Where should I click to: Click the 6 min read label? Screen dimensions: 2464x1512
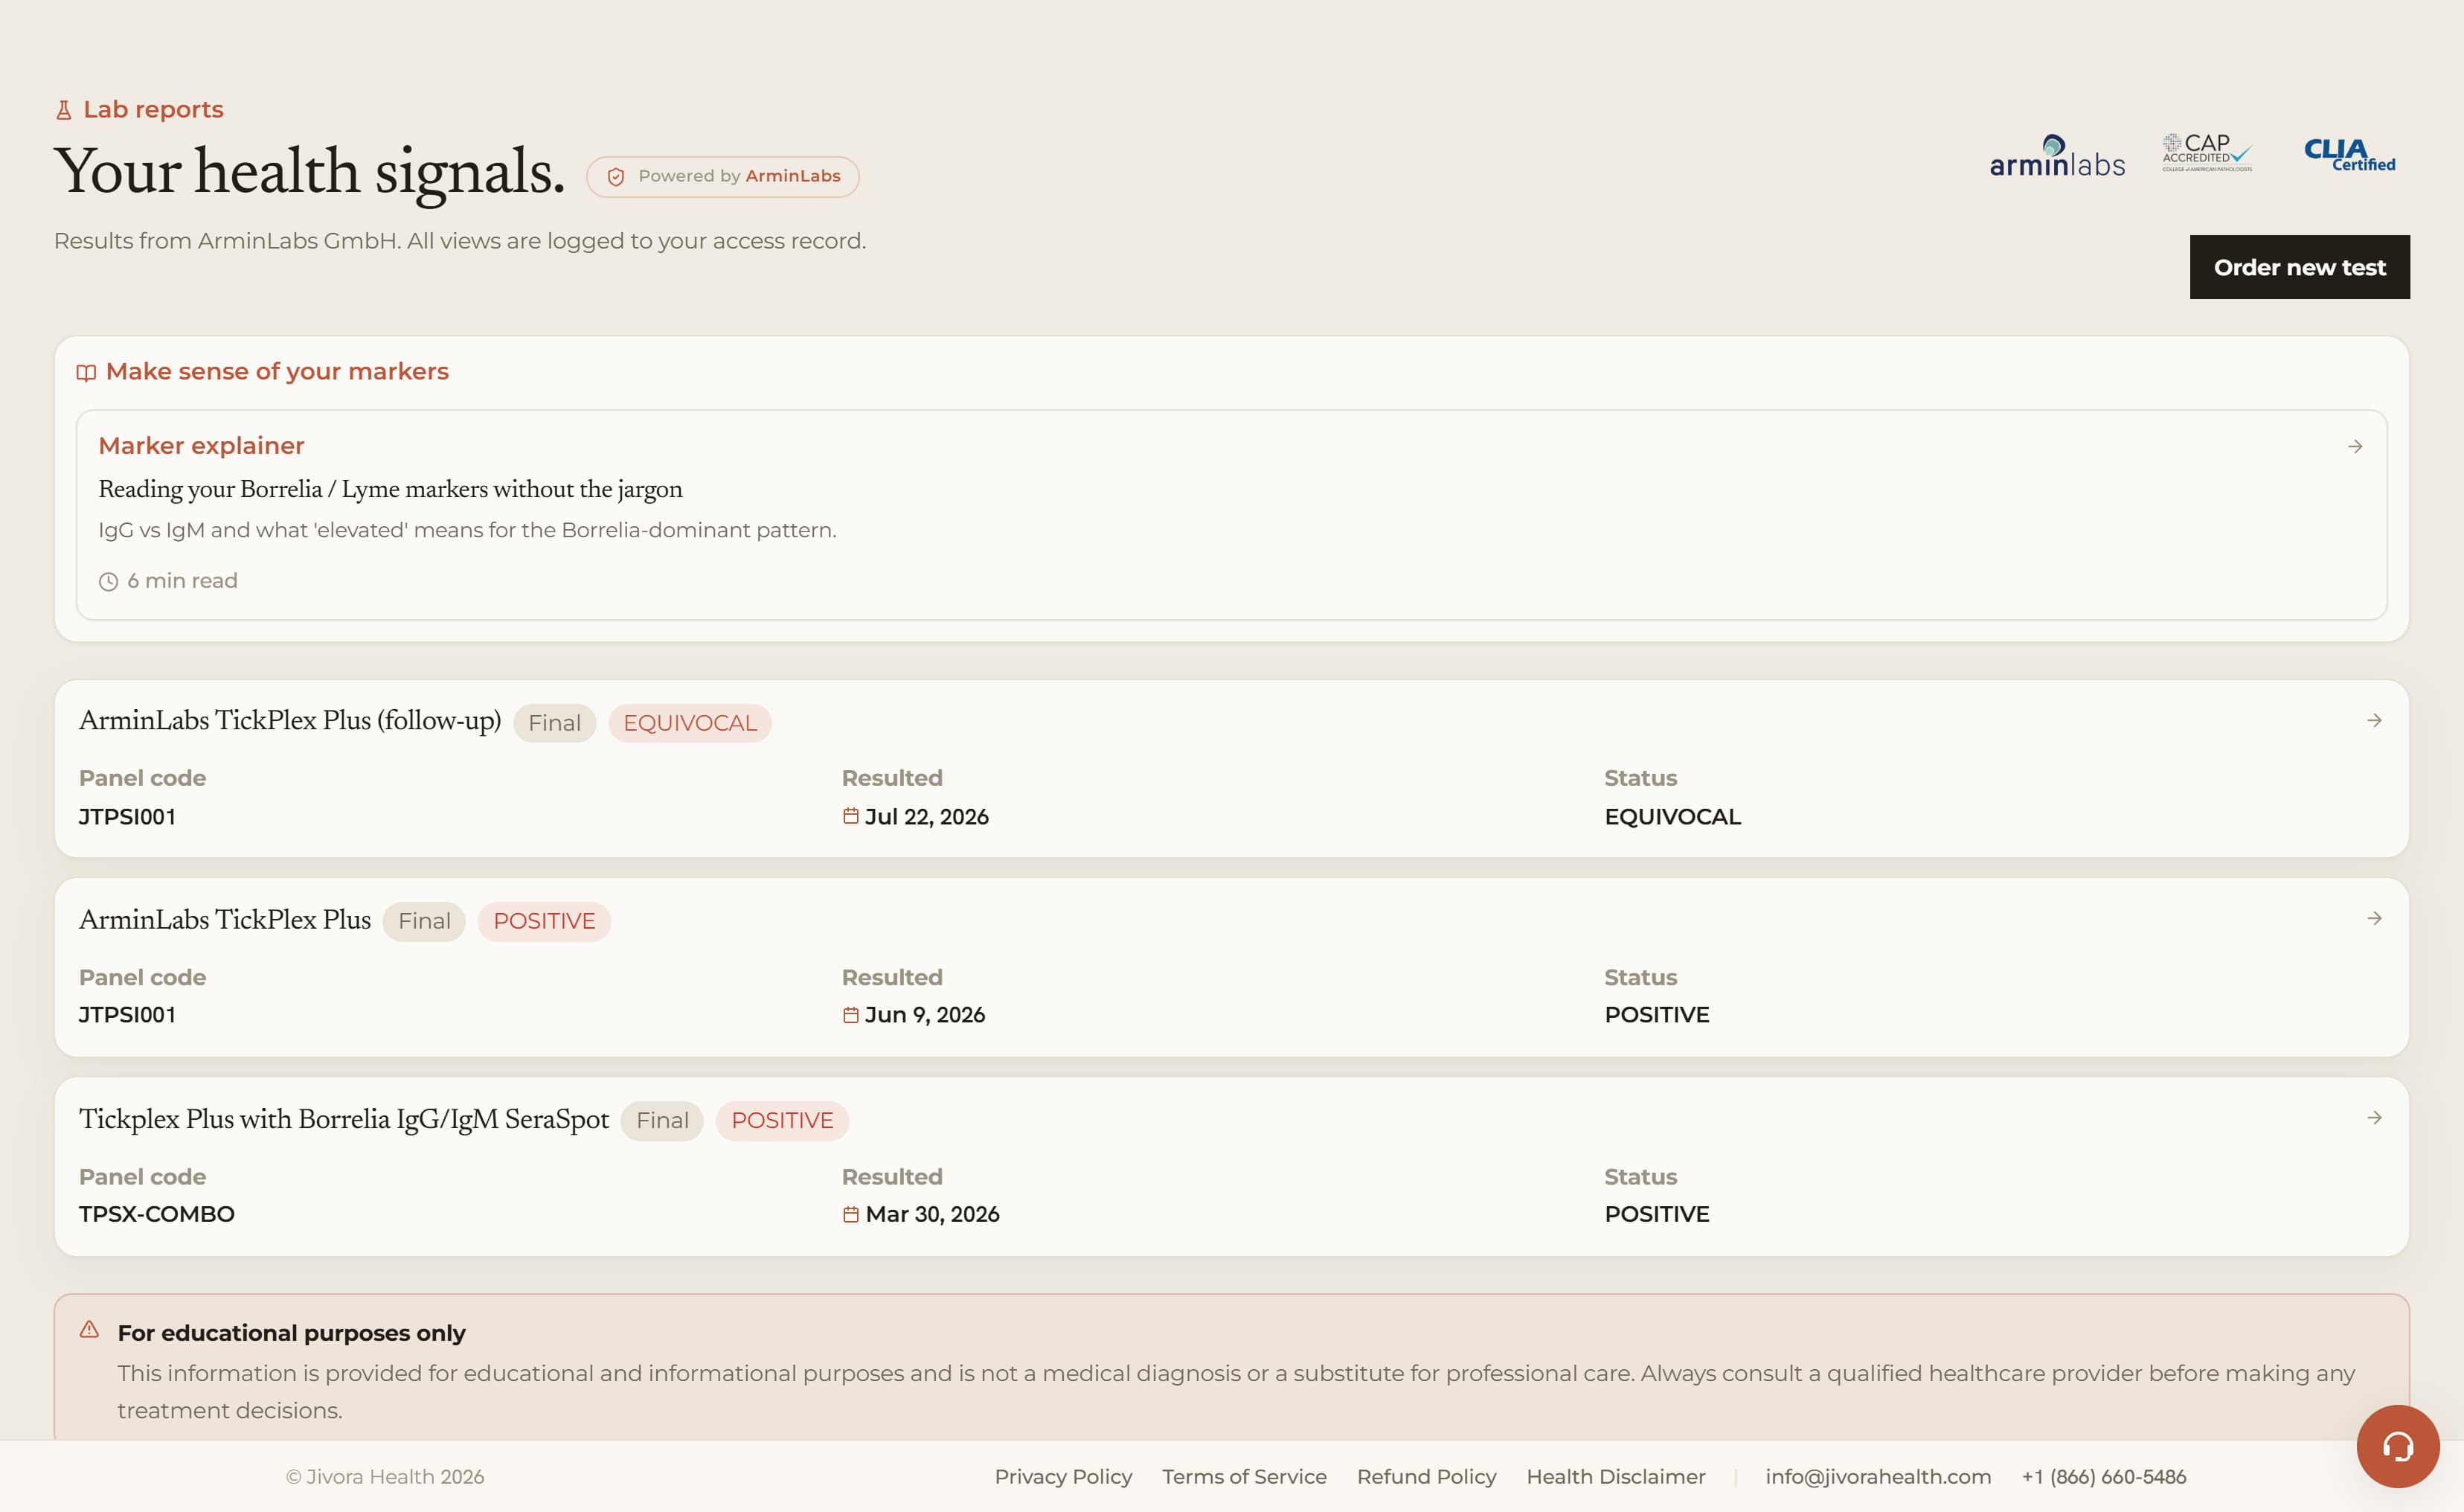click(x=182, y=581)
